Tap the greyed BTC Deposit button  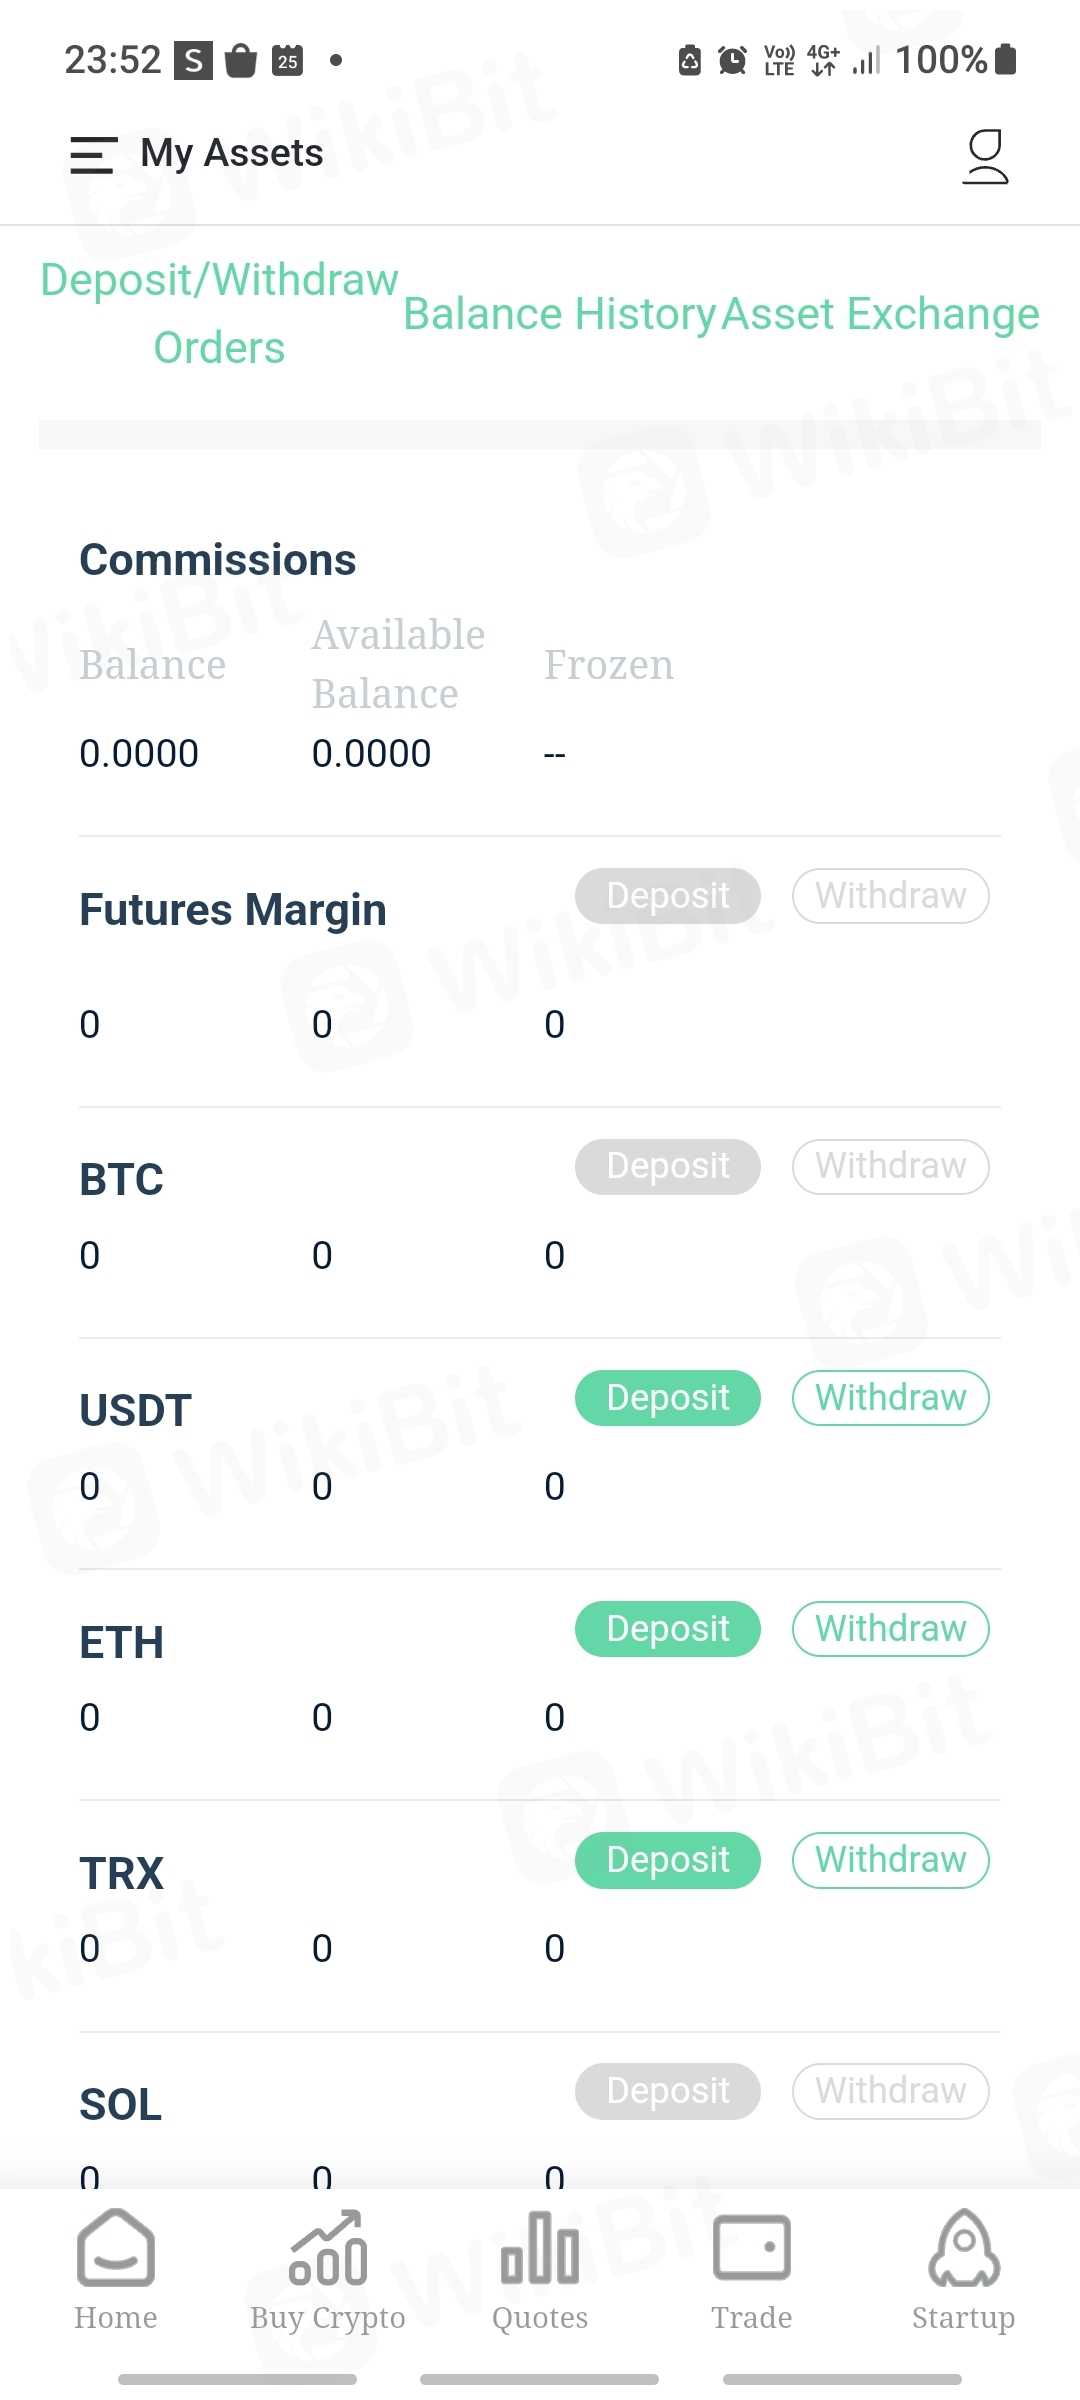667,1166
